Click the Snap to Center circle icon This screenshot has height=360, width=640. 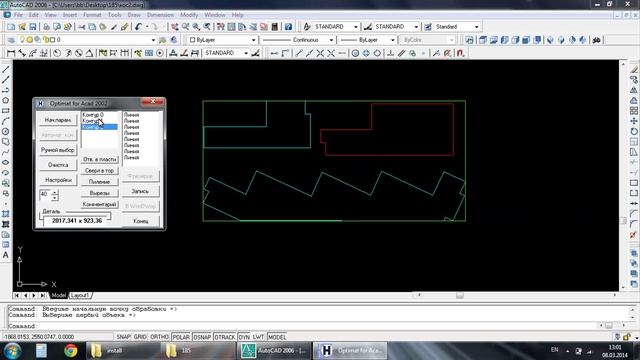coord(355,53)
